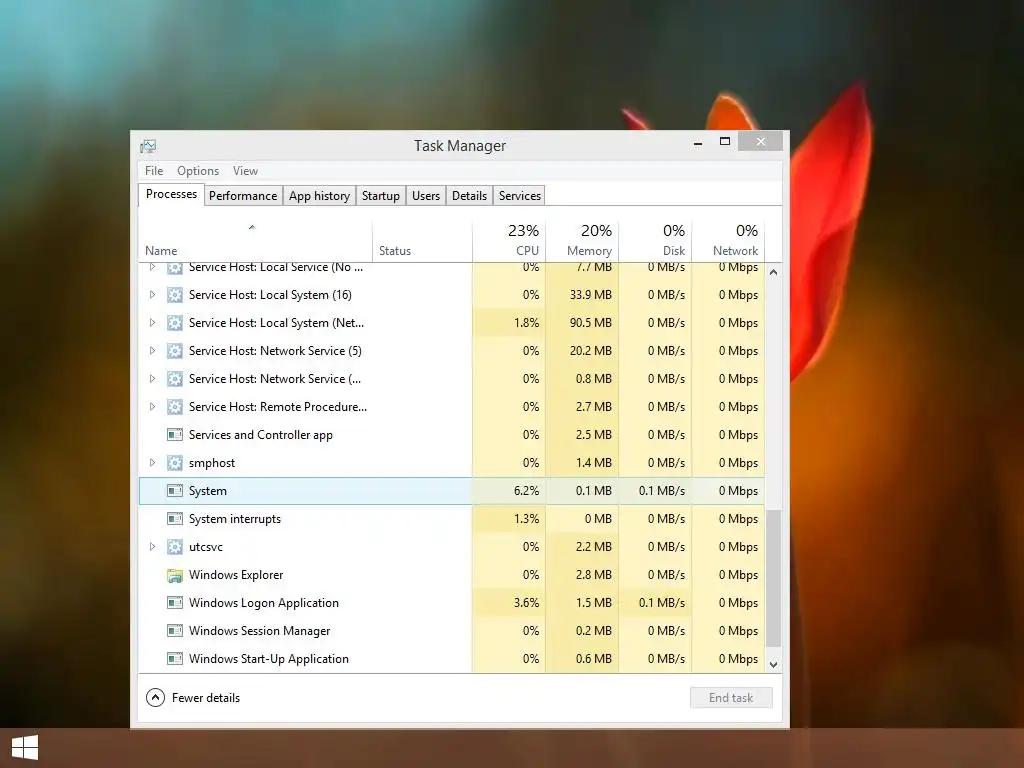Select the Windows Logon Application row text

click(264, 603)
